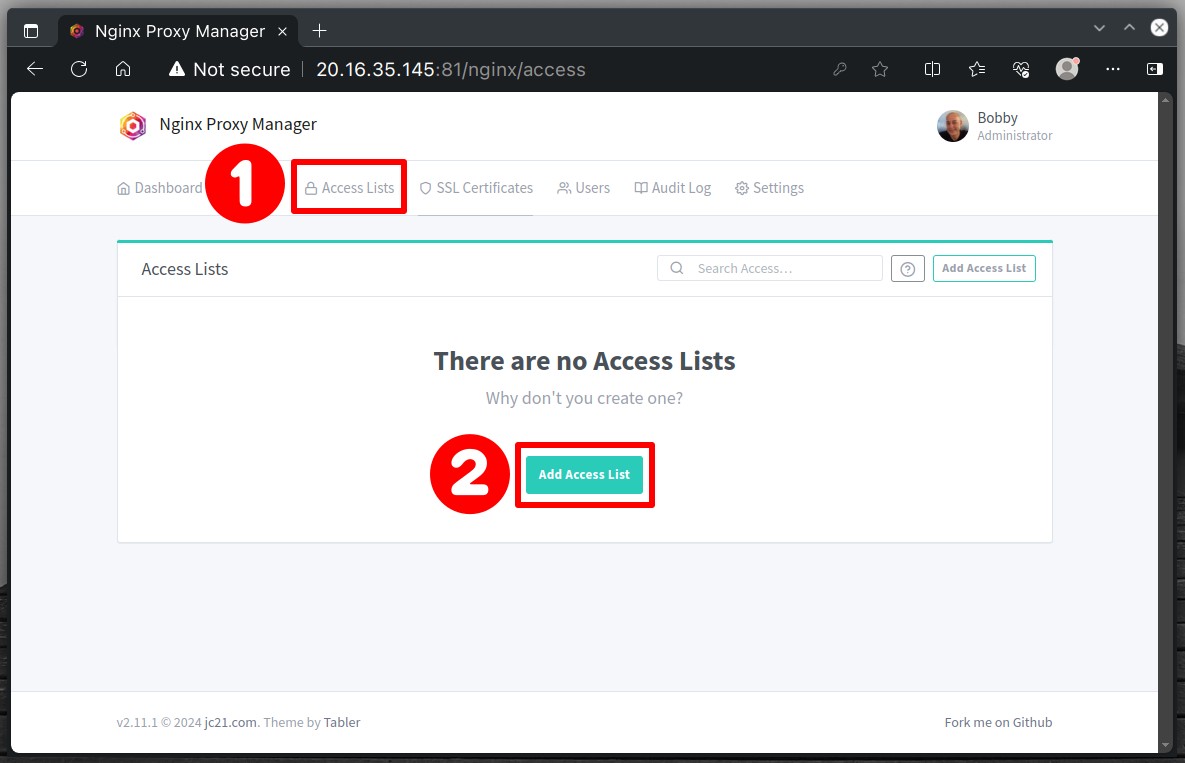Open the Settings tab
Image resolution: width=1185 pixels, height=763 pixels.
[769, 188]
